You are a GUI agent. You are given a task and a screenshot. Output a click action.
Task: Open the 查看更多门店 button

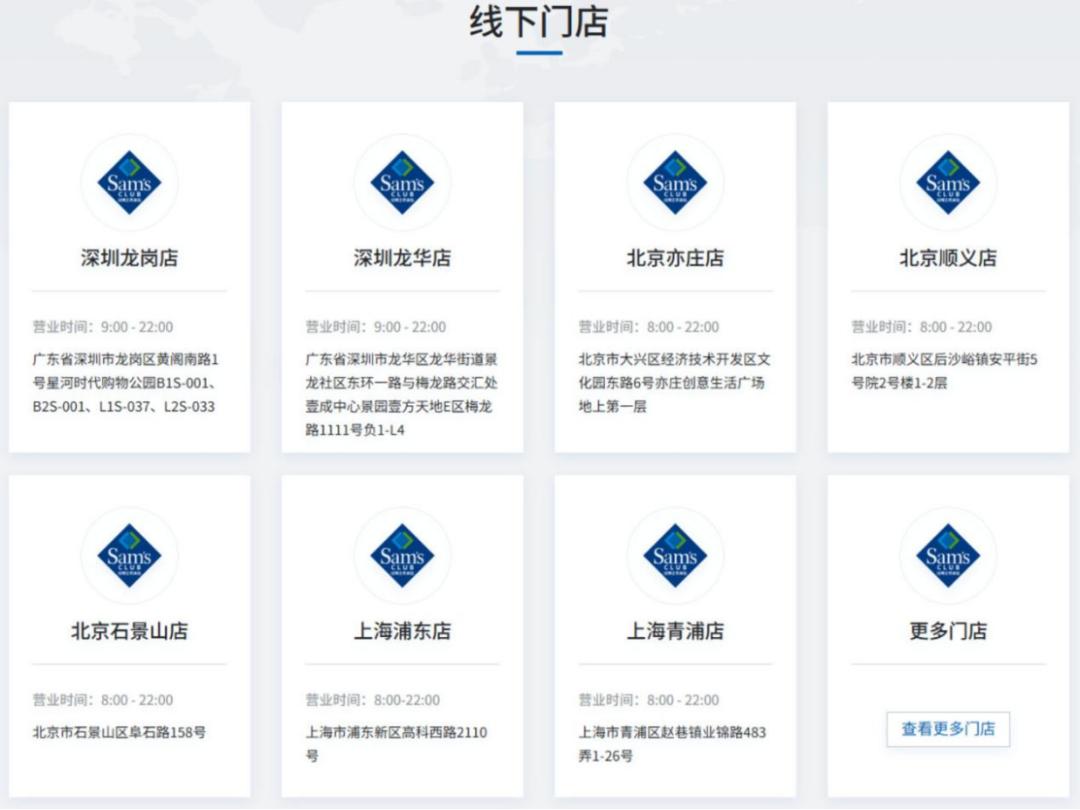point(947,730)
